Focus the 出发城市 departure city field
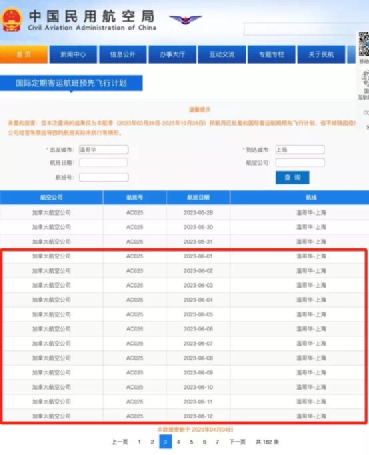 pos(104,150)
